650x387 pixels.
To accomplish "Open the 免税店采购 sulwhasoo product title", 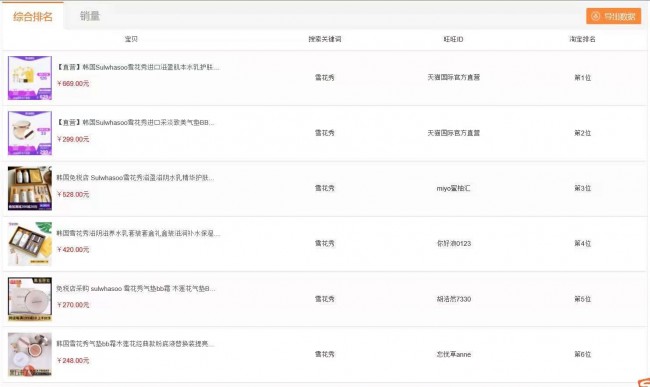I will (x=136, y=288).
